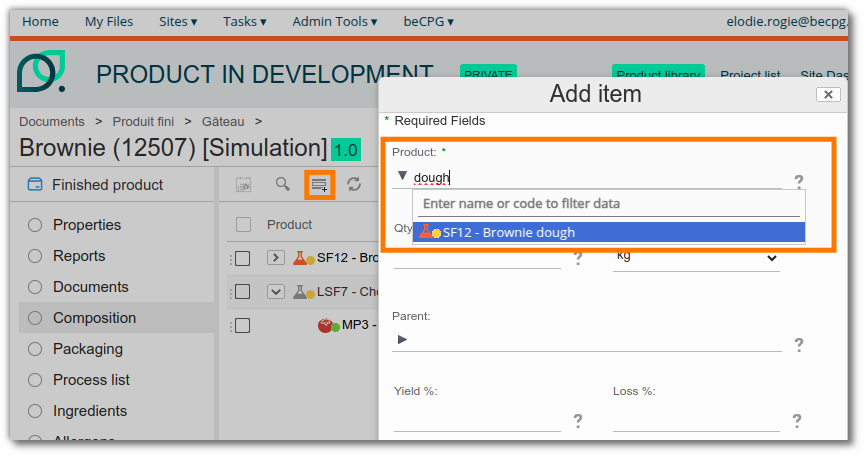Click the Qty input field

pyautogui.click(x=477, y=259)
